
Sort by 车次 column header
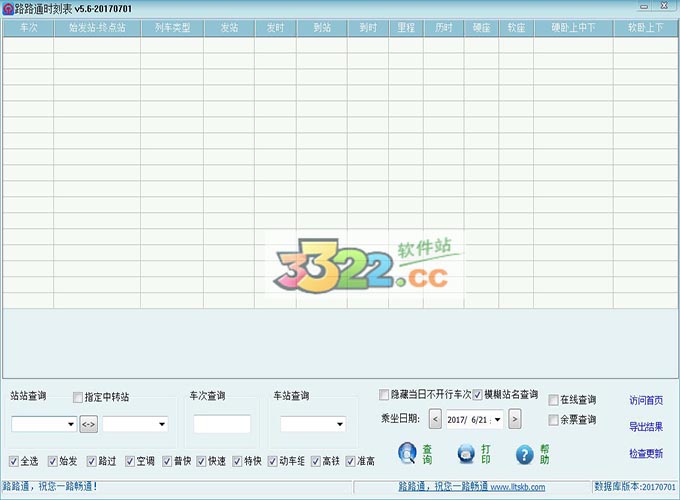(x=29, y=28)
